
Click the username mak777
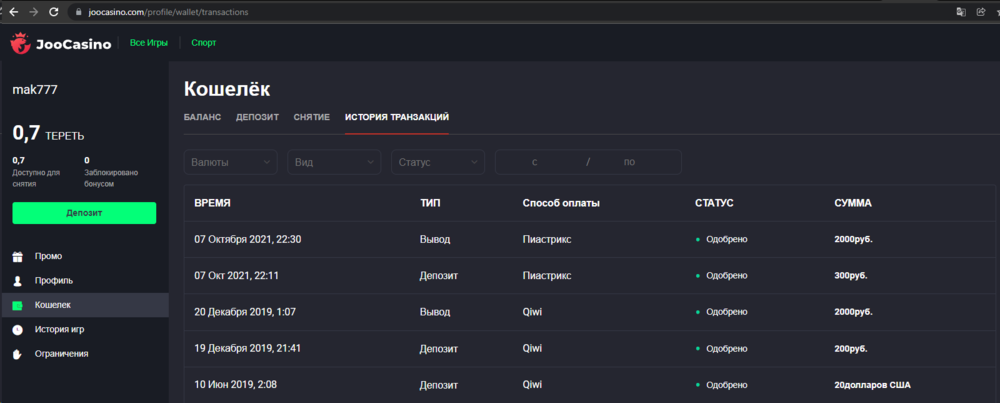click(x=35, y=90)
